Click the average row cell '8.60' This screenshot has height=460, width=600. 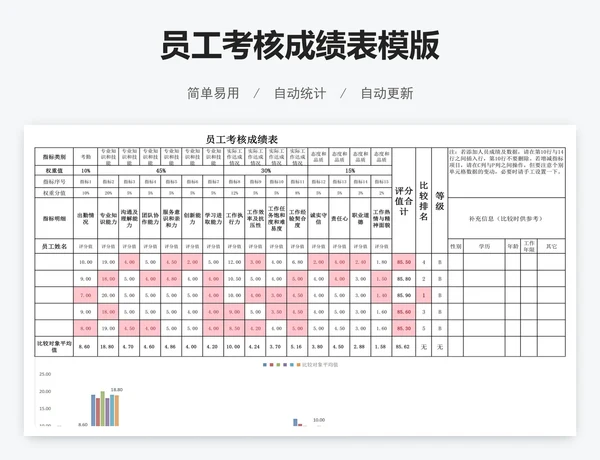(x=85, y=347)
